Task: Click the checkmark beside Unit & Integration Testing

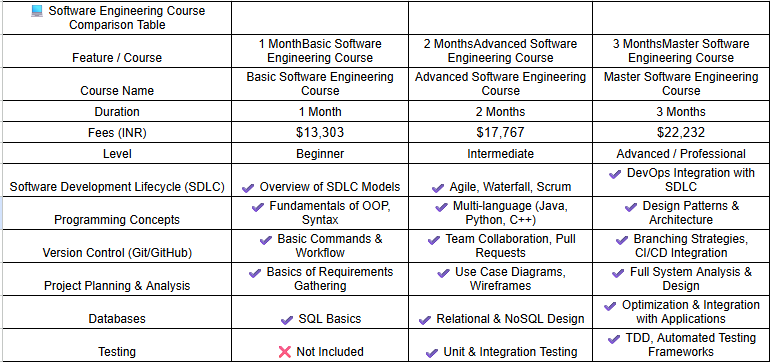Action: [432, 352]
